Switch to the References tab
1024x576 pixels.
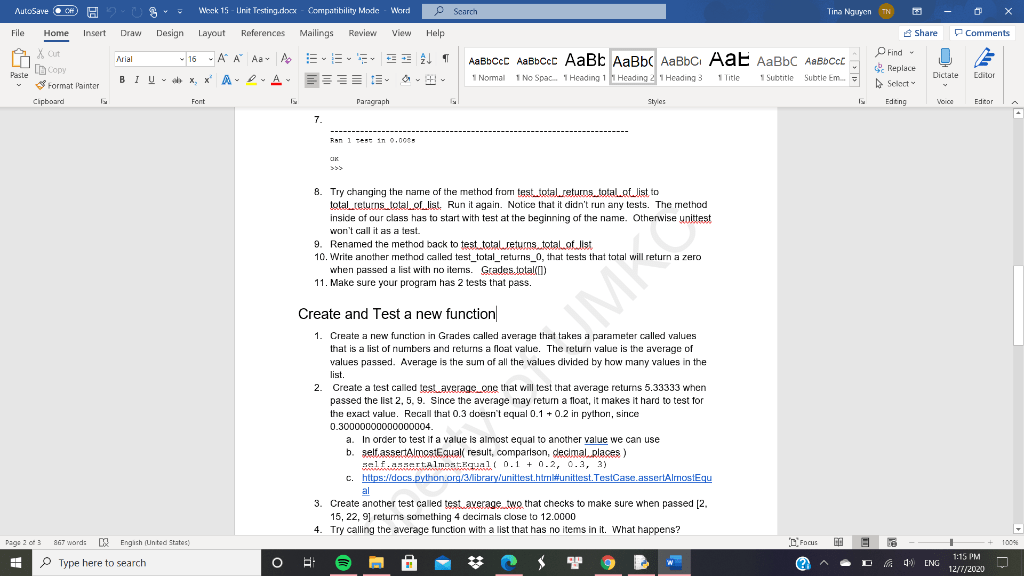coord(263,33)
